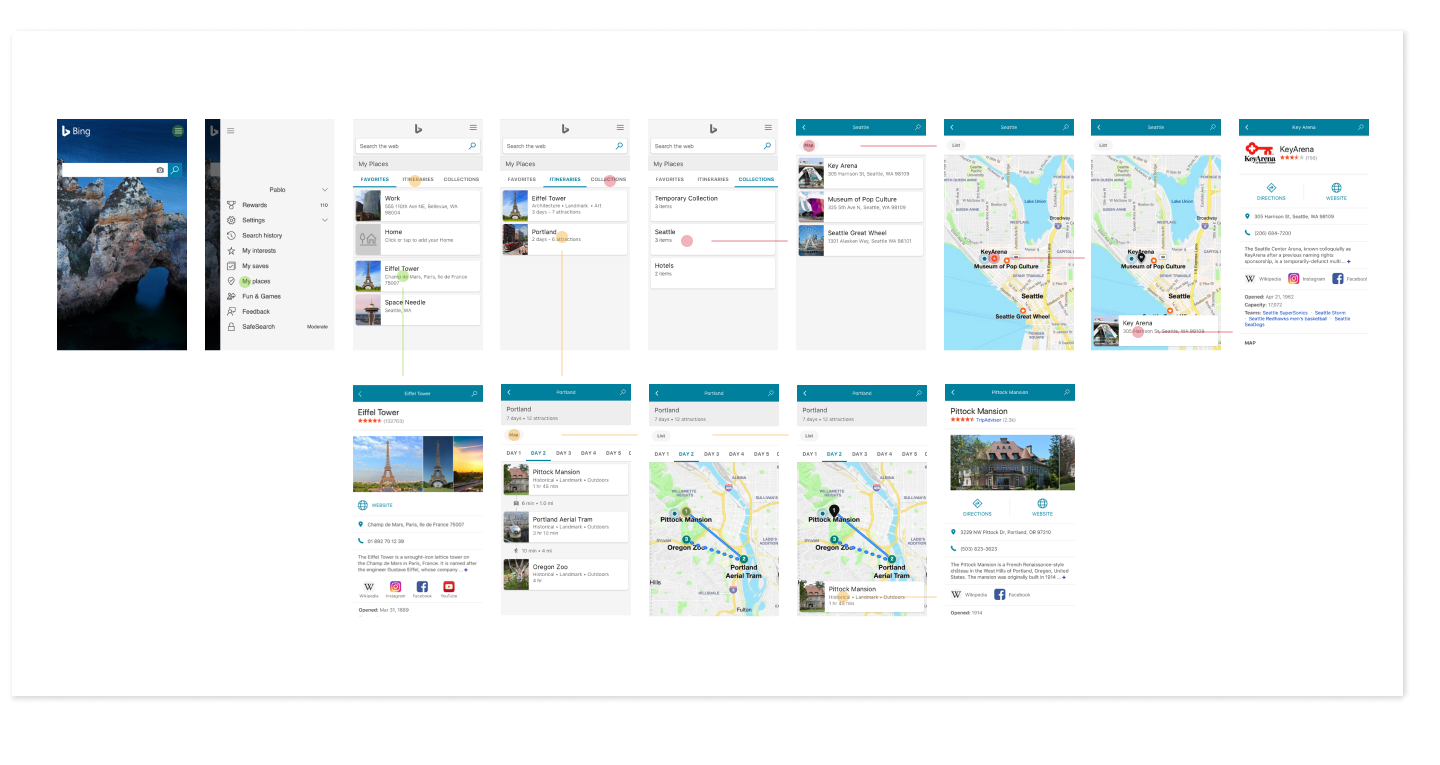The height and width of the screenshot is (765, 1440).
Task: Expand the Settings chevron in sidebar menu
Action: pos(324,220)
